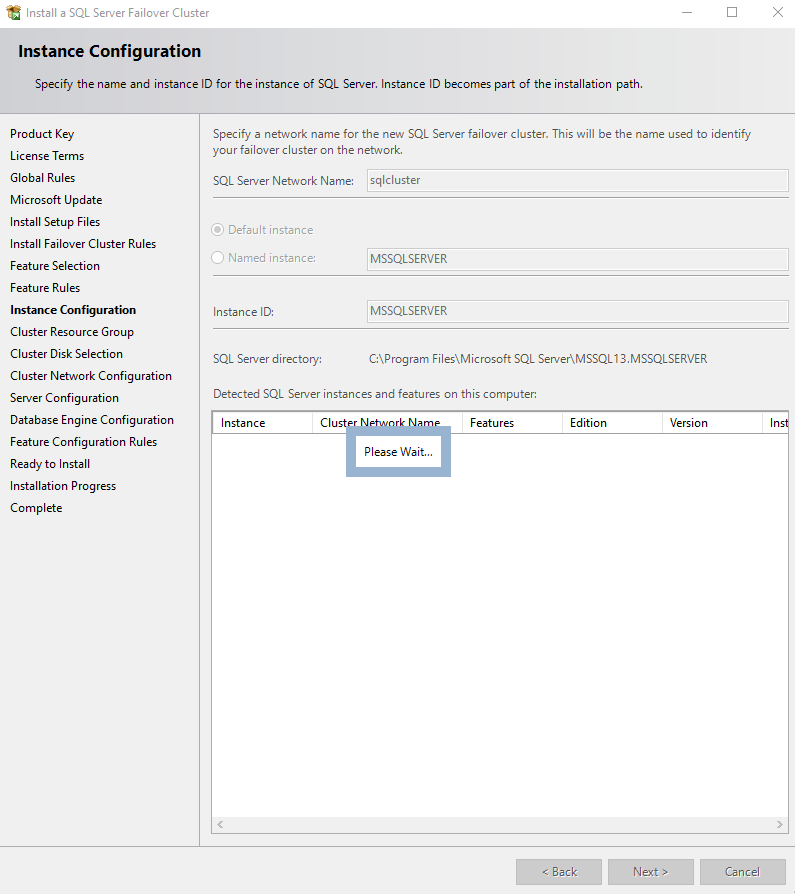Select the Instance Configuration step
This screenshot has height=894, width=795.
[x=73, y=310]
